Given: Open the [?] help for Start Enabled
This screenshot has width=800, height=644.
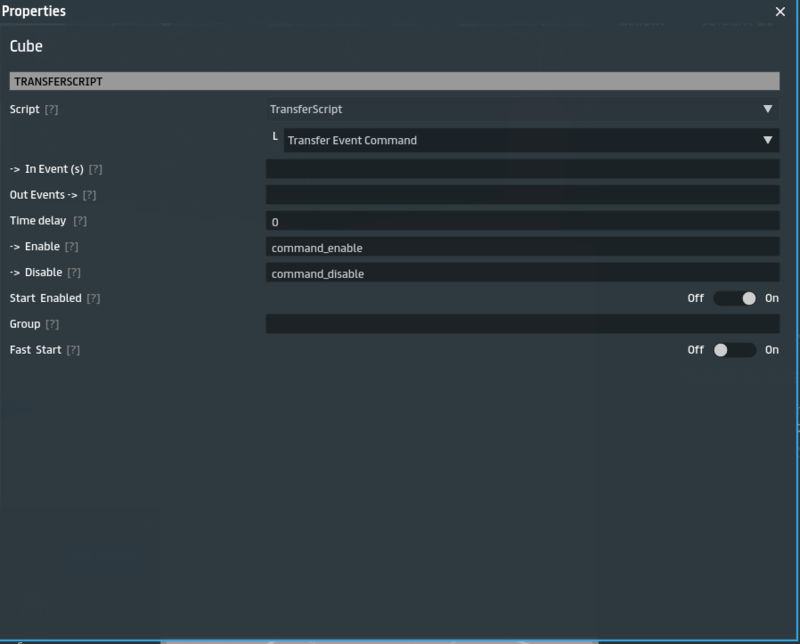Looking at the screenshot, I should (93, 299).
